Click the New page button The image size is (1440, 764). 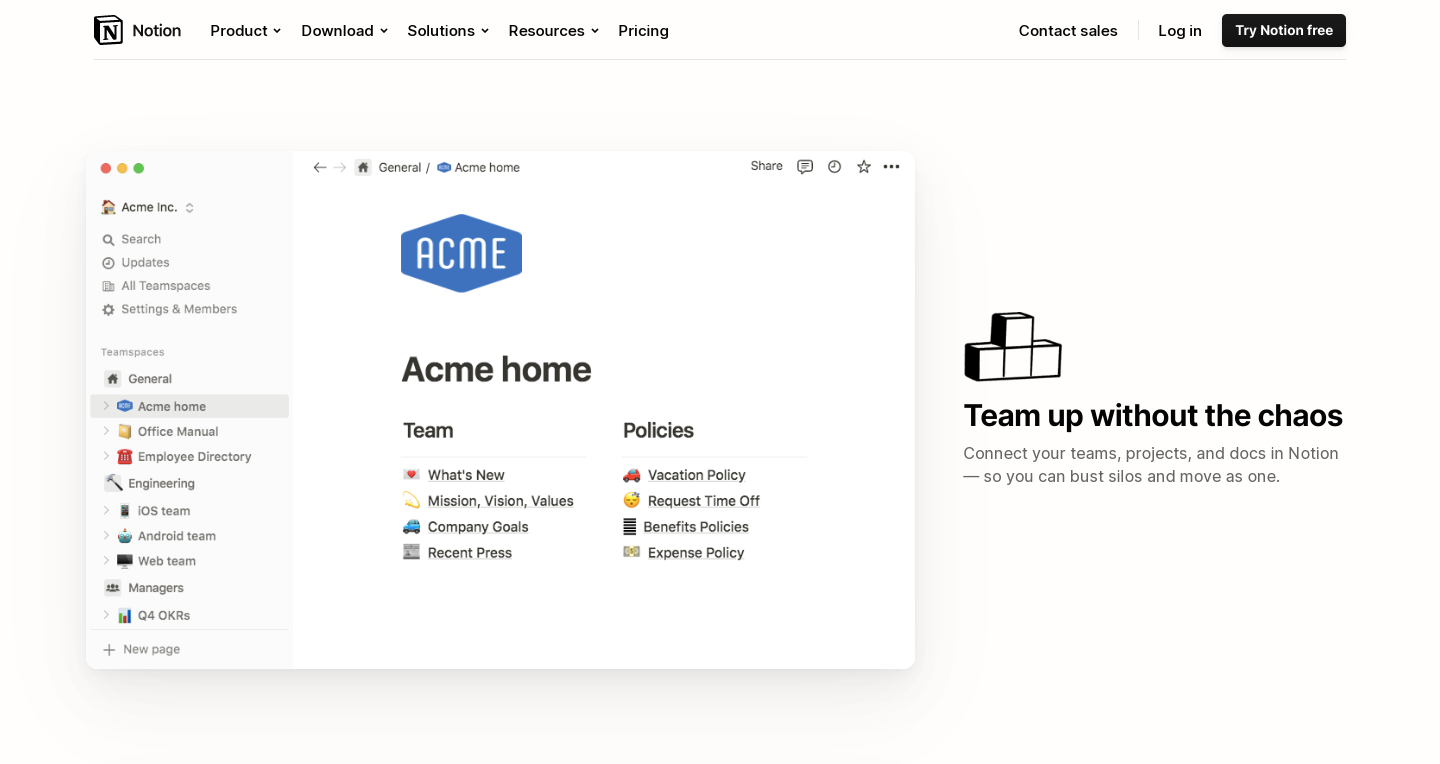141,649
